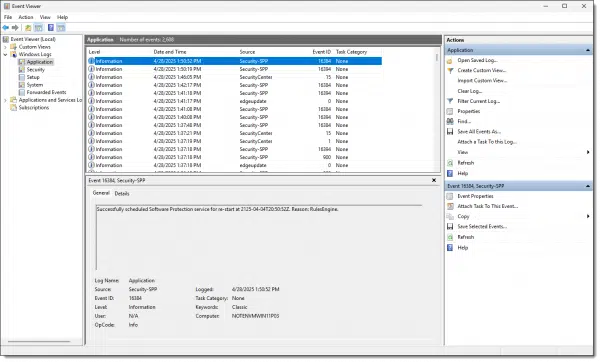600x362 pixels.
Task: Click the System log icon in the tree
Action: 22,85
